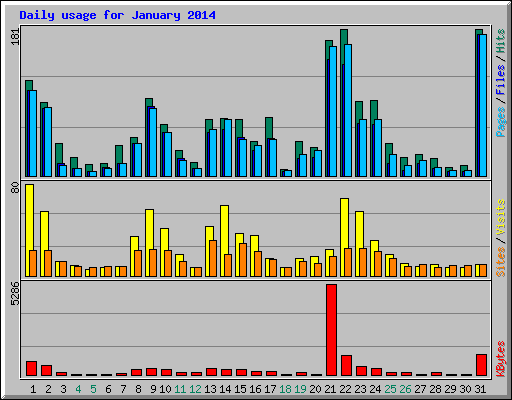The width and height of the screenshot is (512, 400).
Task: Click the Sites legend label
Action: coord(501,262)
